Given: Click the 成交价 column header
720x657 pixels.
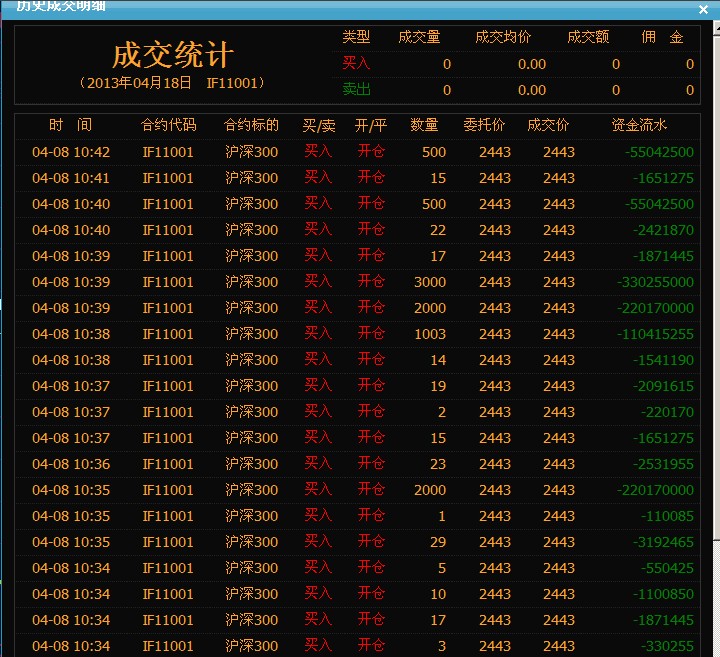Looking at the screenshot, I should pyautogui.click(x=548, y=126).
